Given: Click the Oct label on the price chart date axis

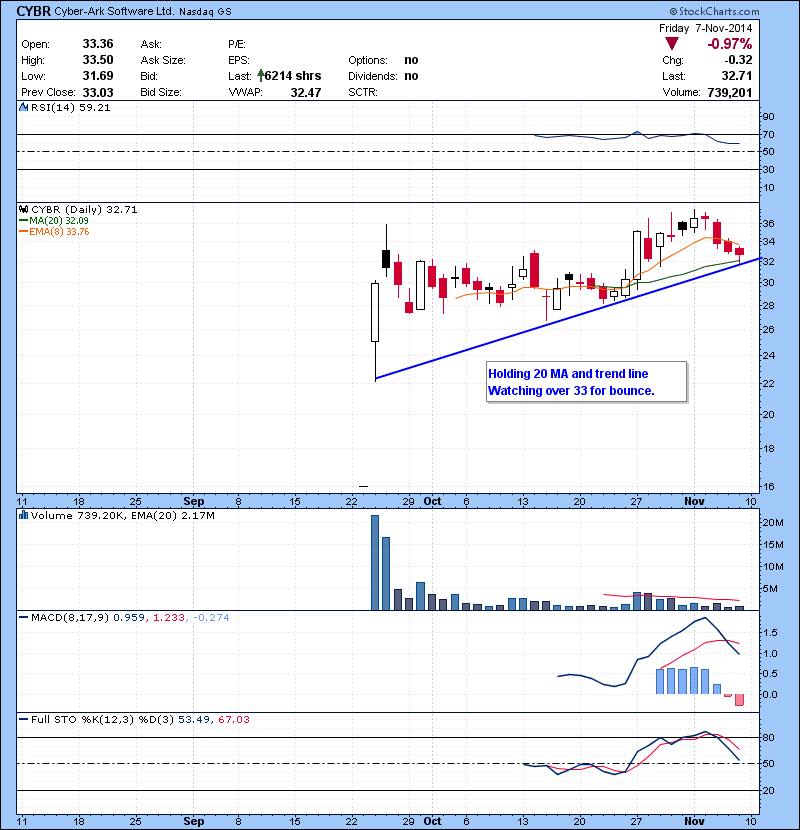Looking at the screenshot, I should (432, 501).
